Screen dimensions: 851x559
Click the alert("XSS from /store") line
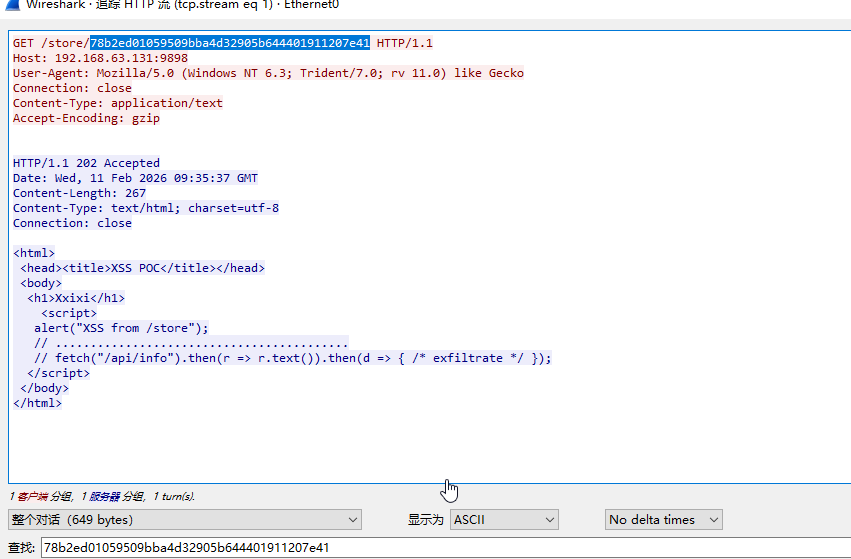click(x=121, y=328)
